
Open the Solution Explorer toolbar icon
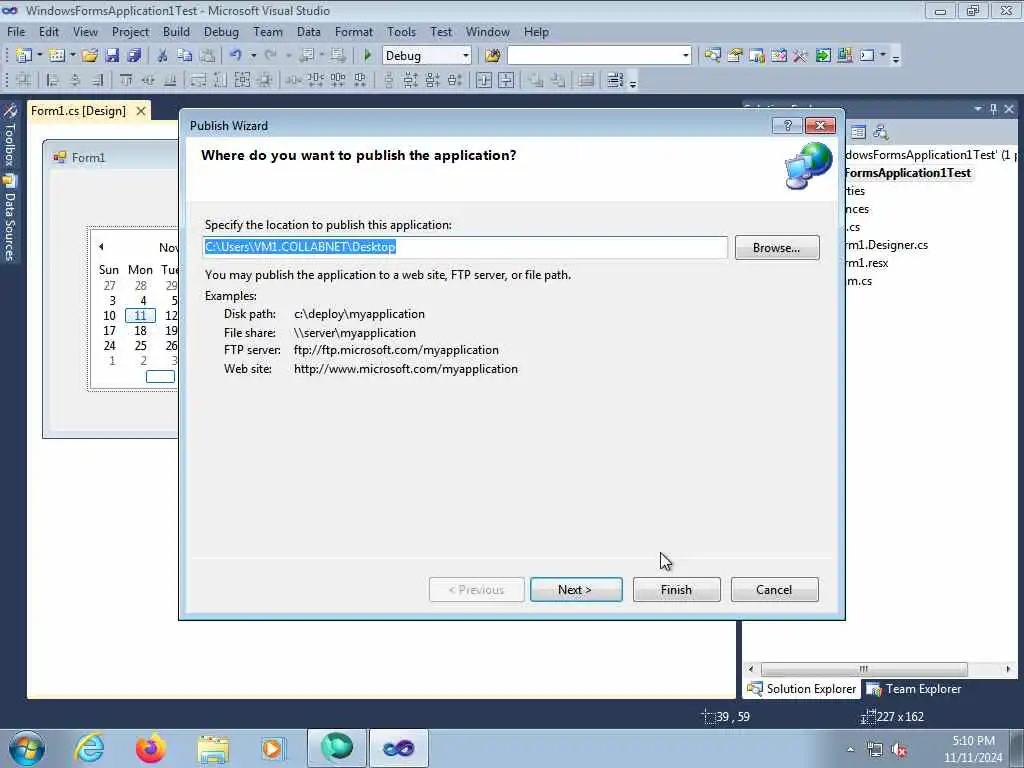point(712,56)
